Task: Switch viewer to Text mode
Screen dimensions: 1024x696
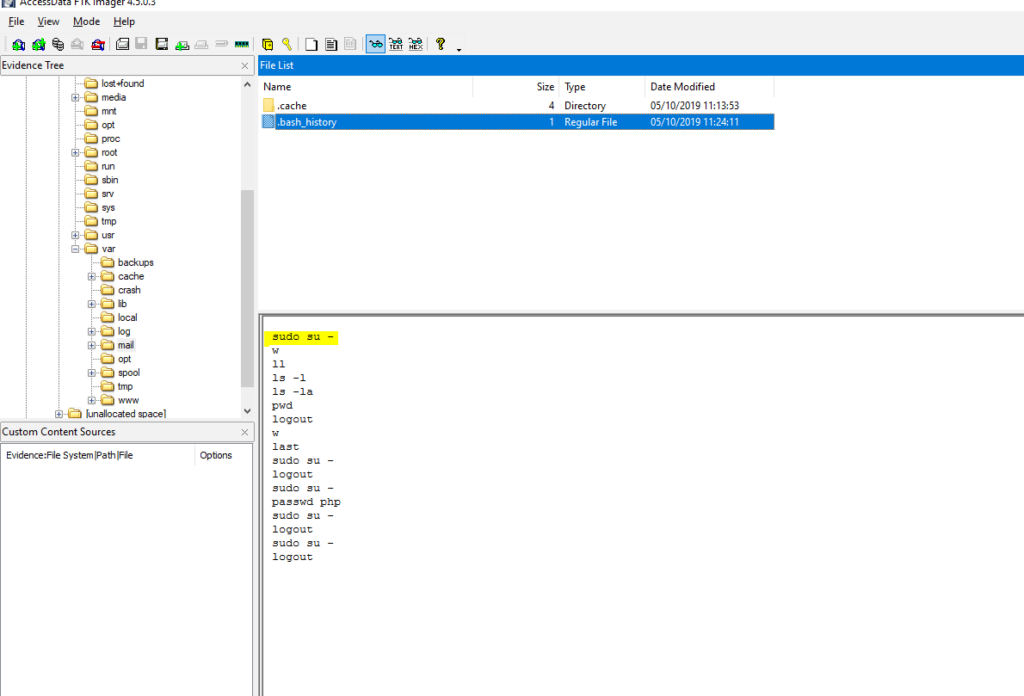Action: (394, 44)
